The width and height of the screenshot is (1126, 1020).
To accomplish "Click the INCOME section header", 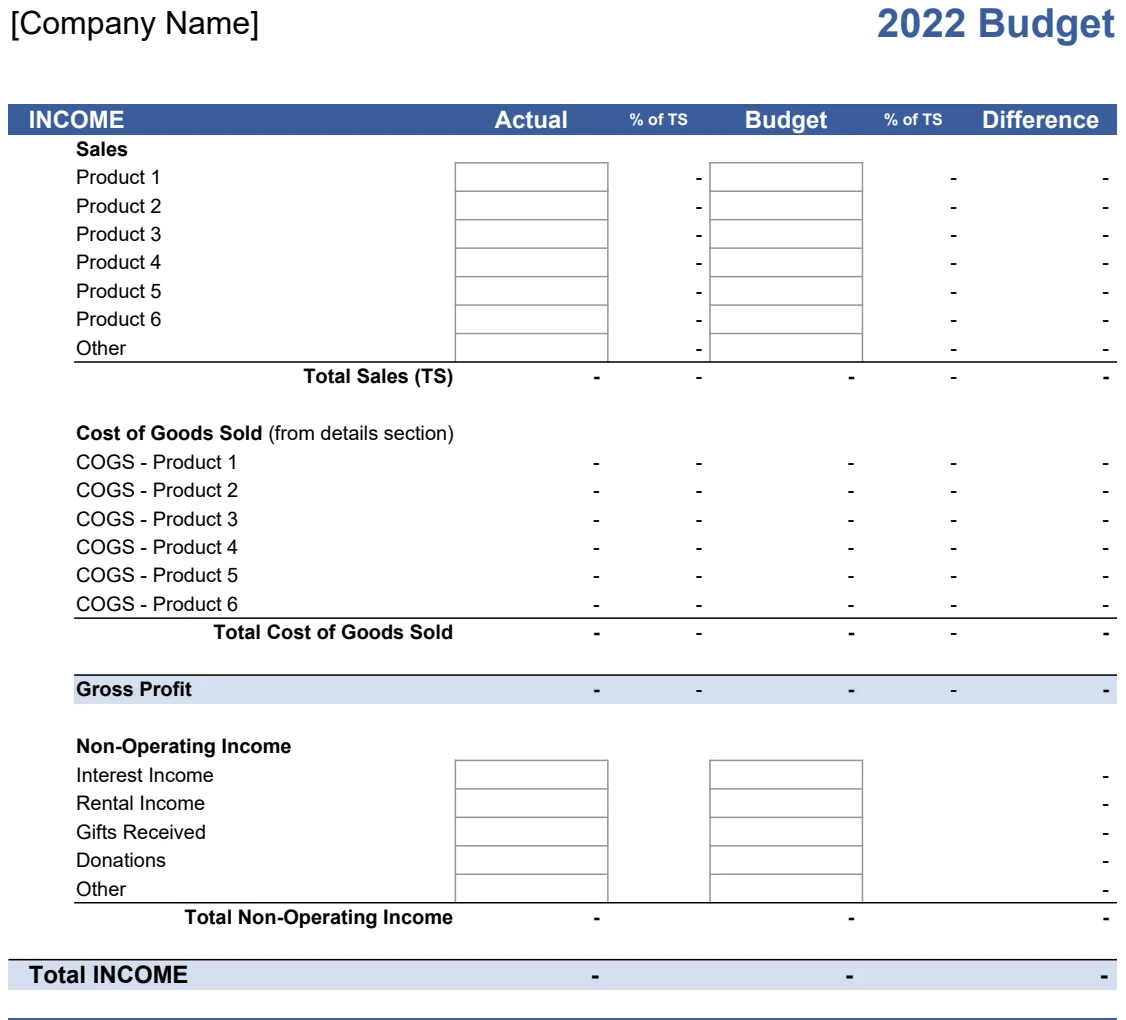I will (76, 119).
